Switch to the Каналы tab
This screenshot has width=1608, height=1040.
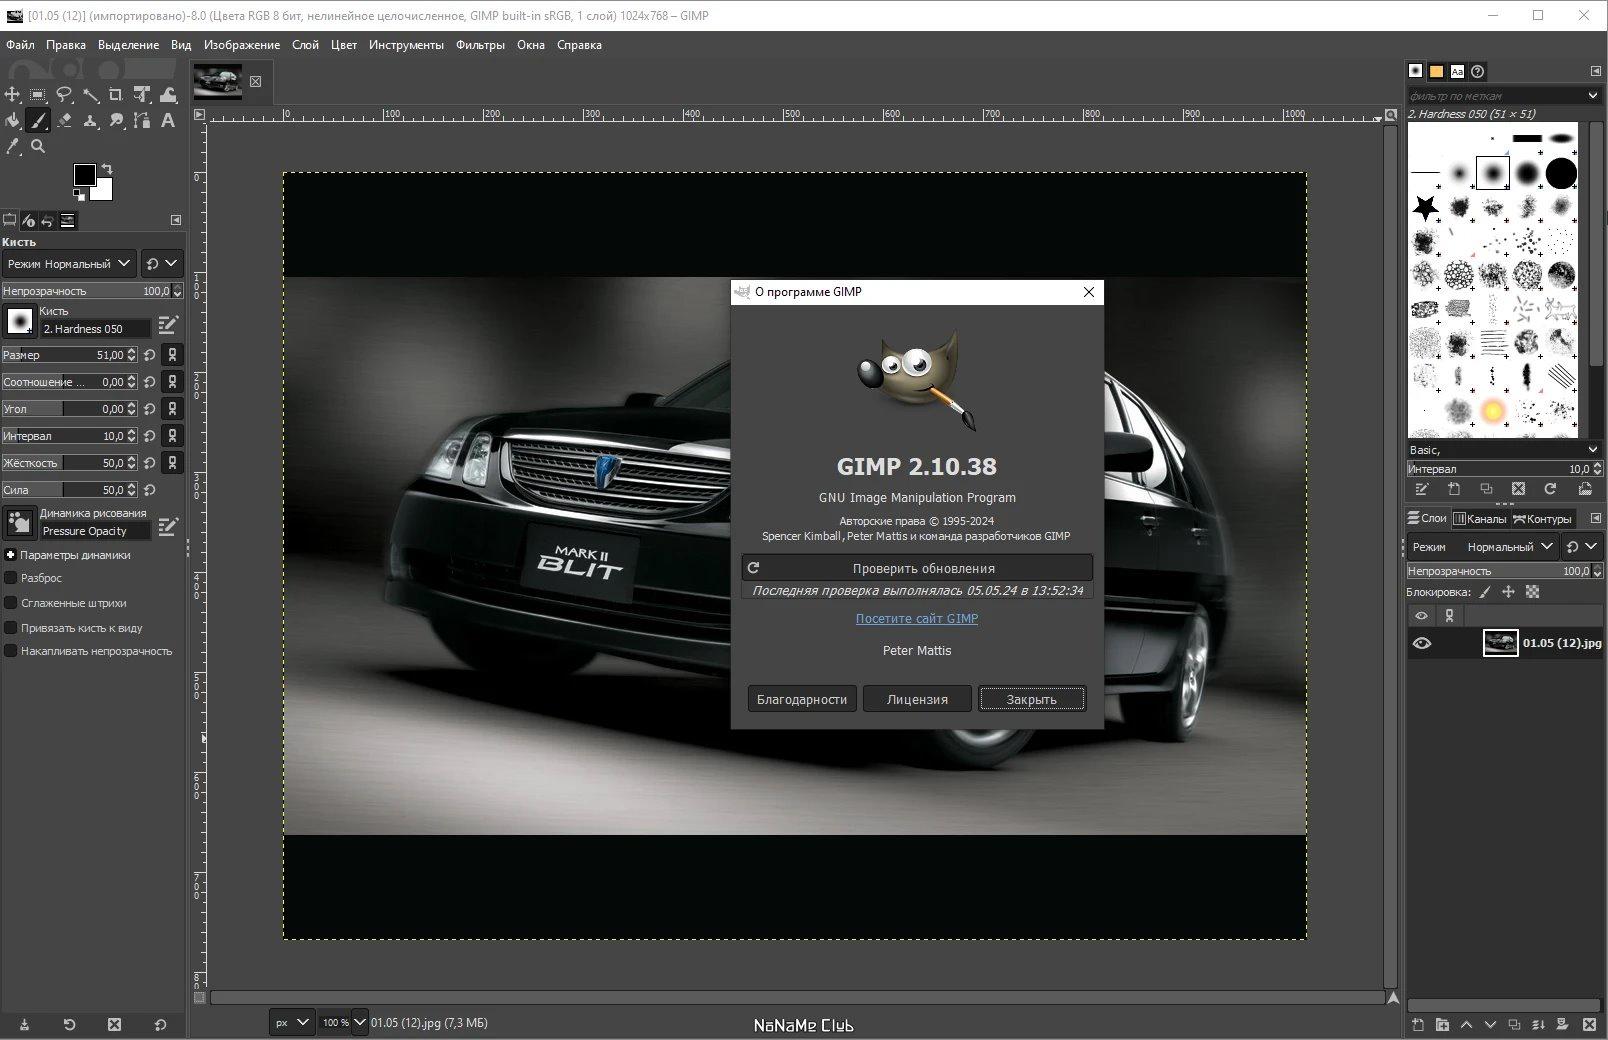click(1479, 518)
